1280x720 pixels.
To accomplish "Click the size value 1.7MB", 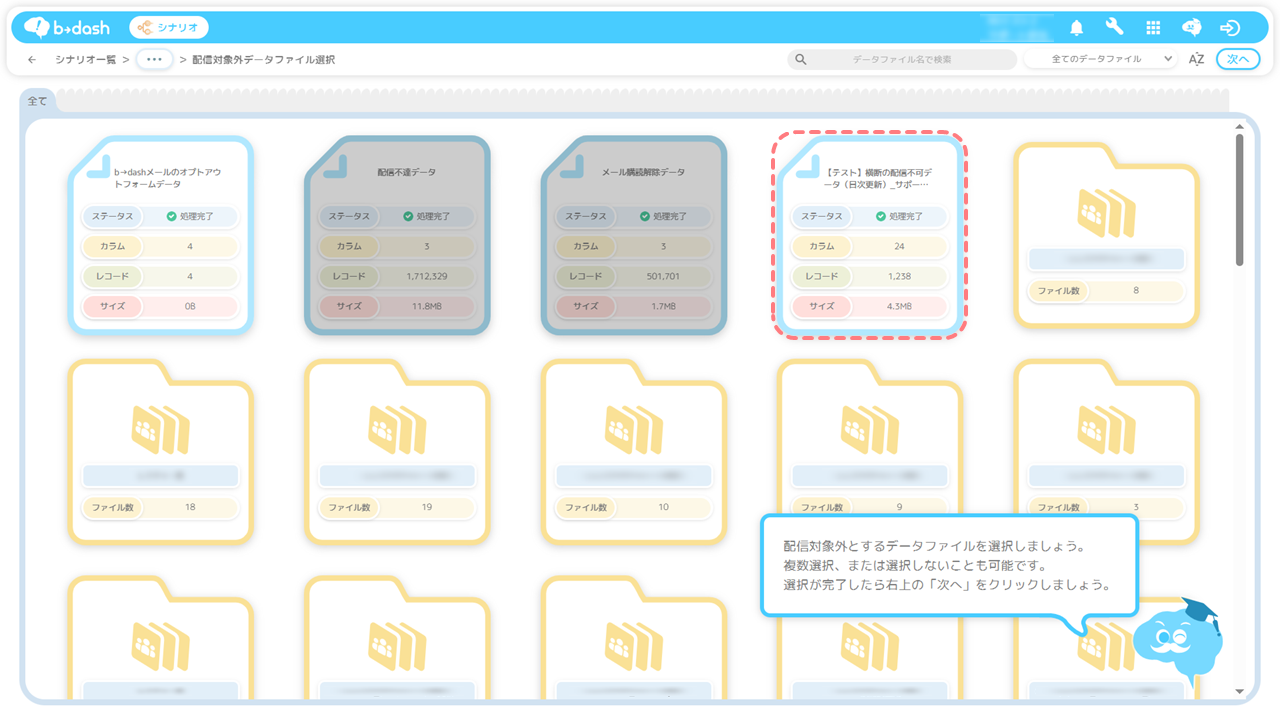I will tap(663, 306).
